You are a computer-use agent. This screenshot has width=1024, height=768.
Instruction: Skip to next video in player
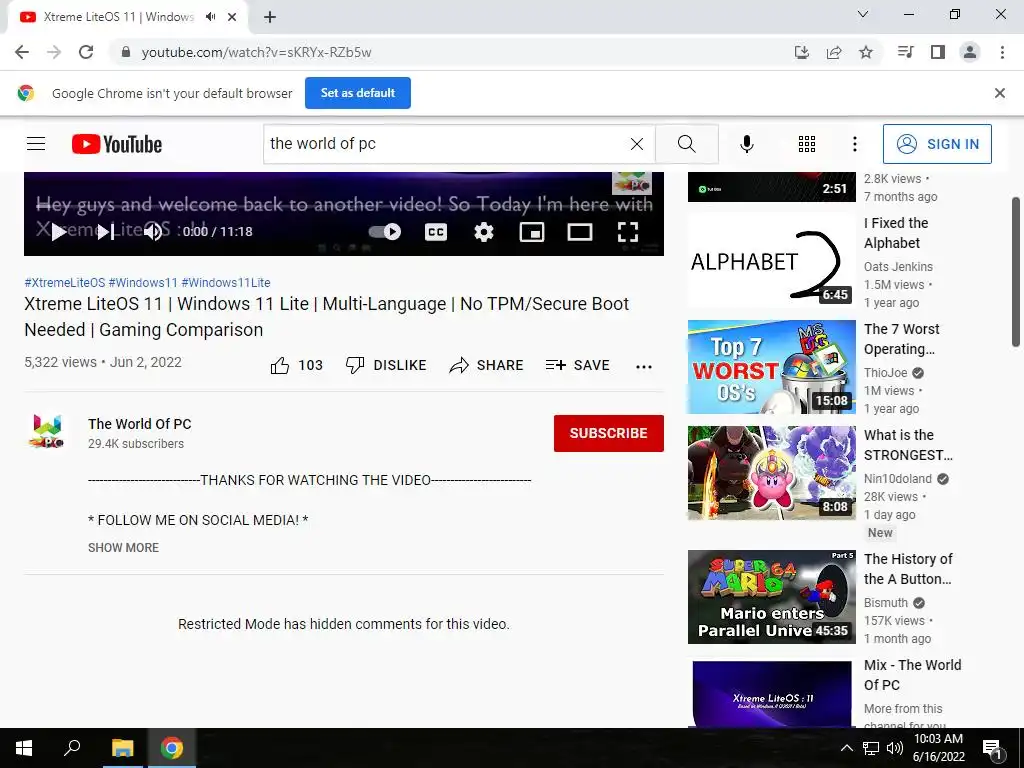(106, 232)
